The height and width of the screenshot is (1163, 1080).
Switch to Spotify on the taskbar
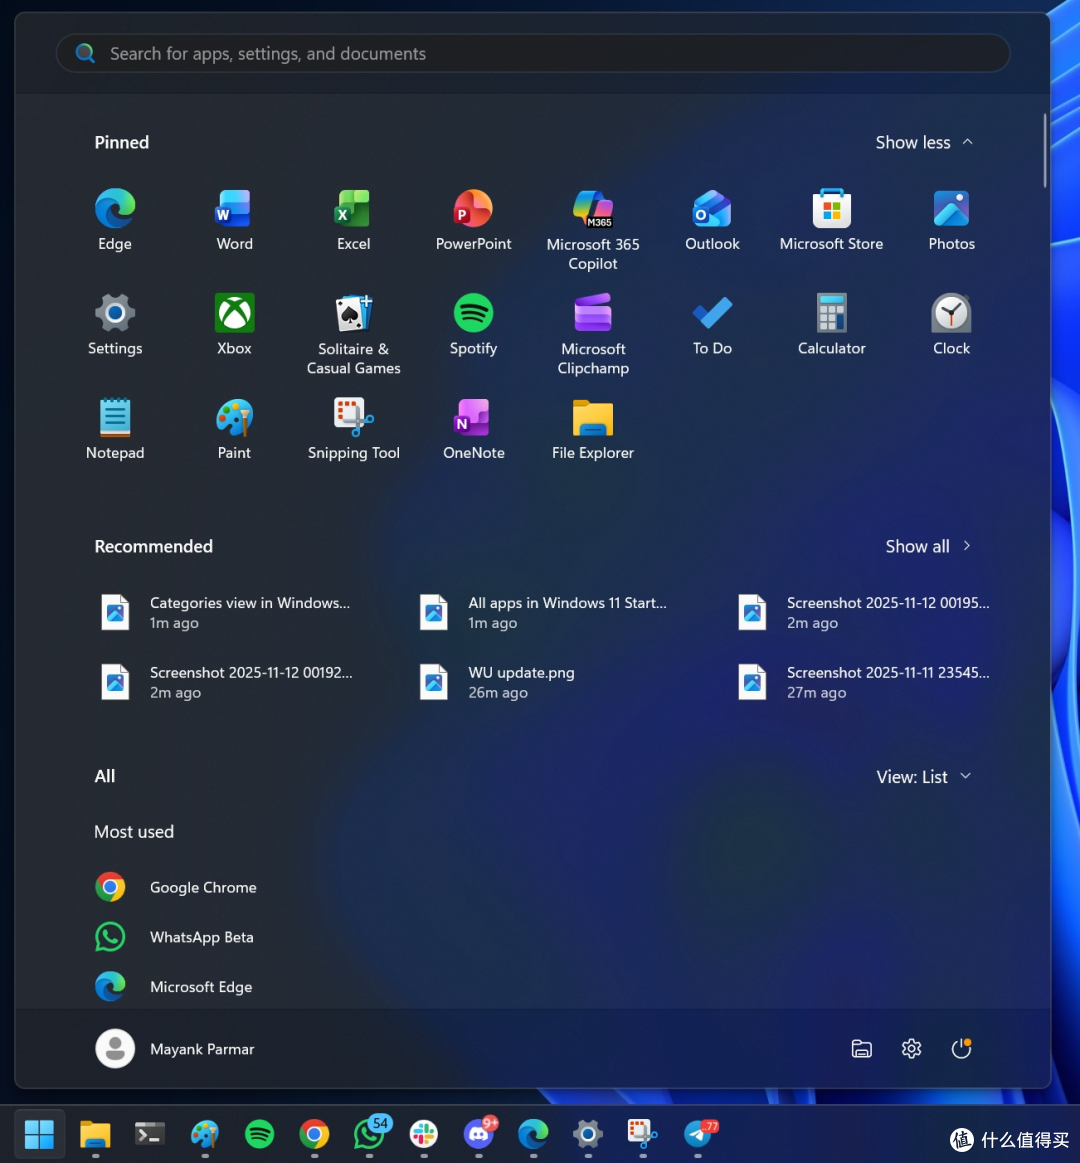click(x=260, y=1134)
